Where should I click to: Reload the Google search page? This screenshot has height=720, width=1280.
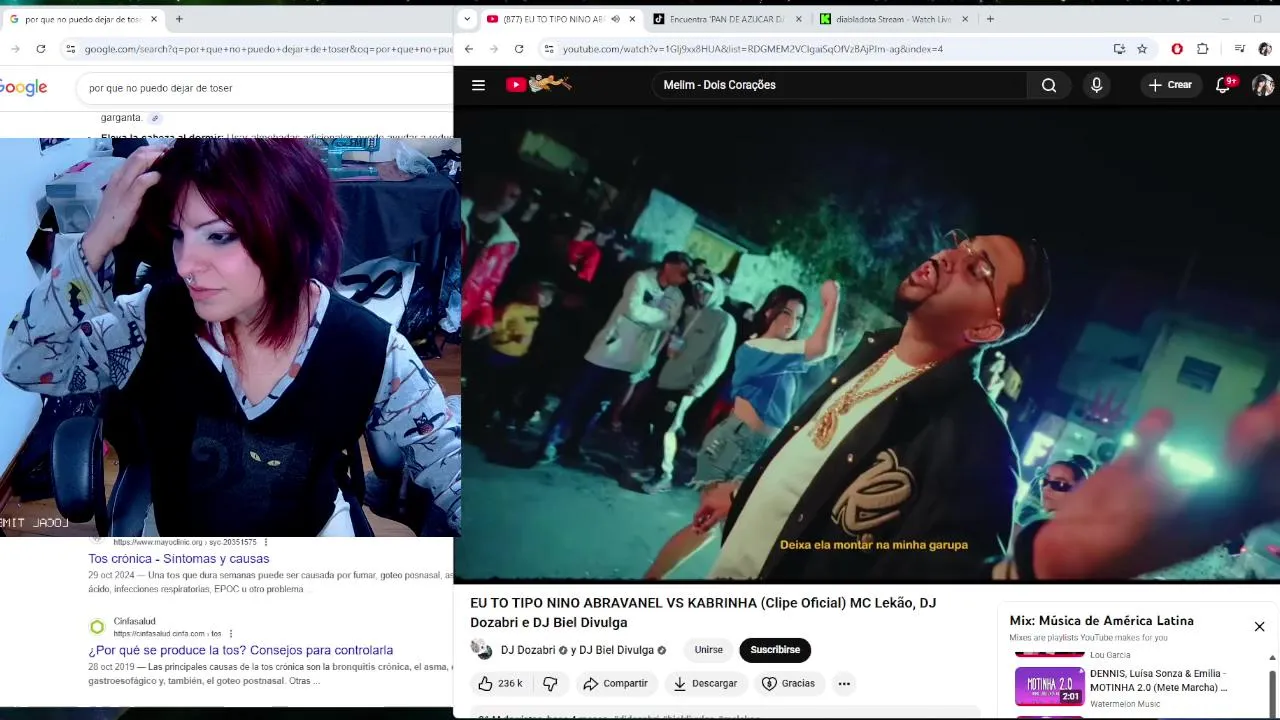[x=40, y=49]
